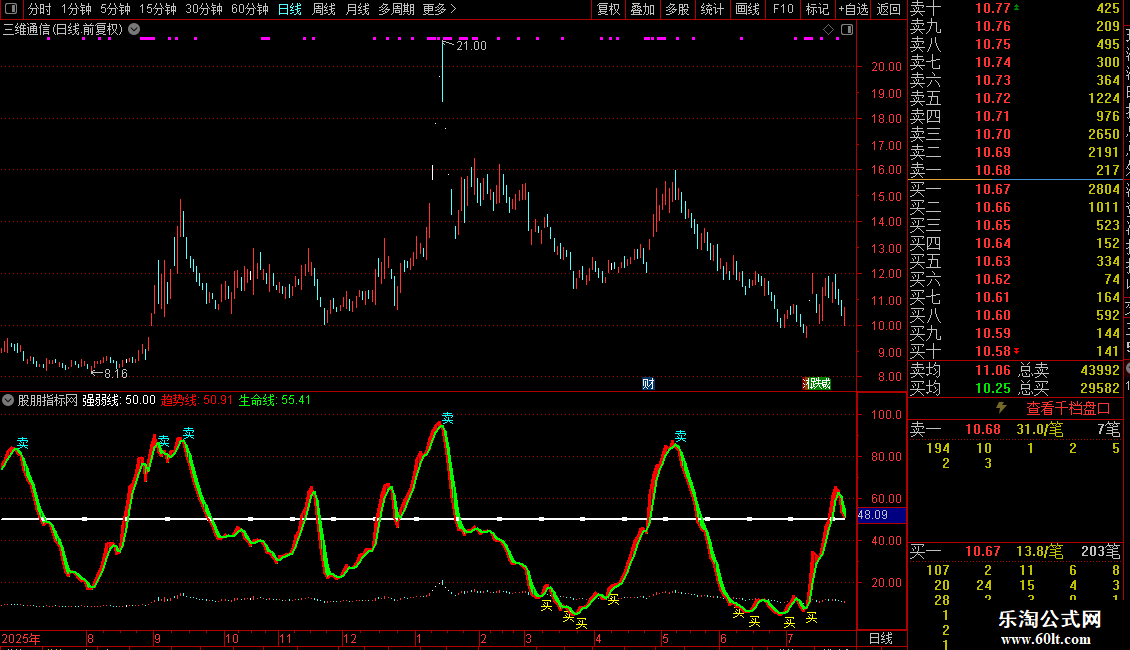
Task: Open 查看千档盘口 link
Action: (x=1068, y=409)
